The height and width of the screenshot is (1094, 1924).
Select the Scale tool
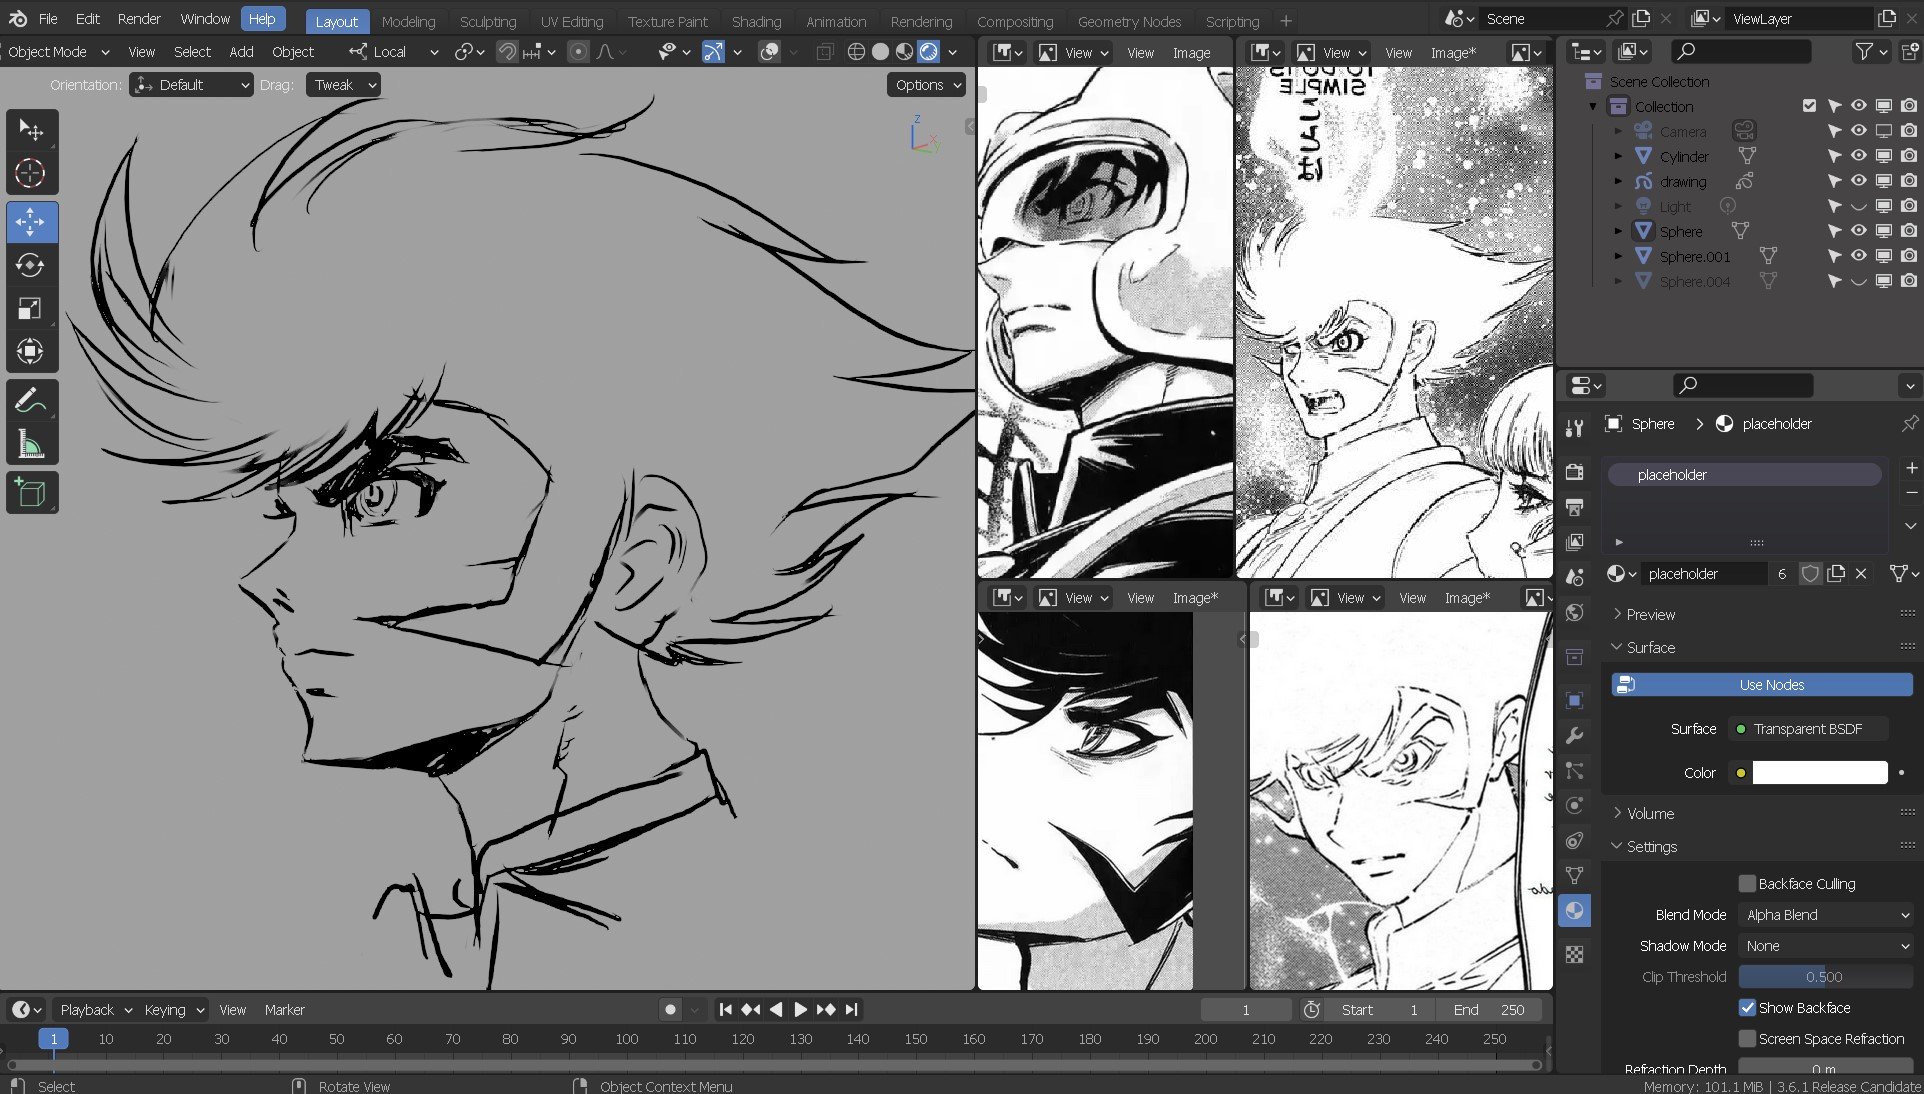(31, 308)
